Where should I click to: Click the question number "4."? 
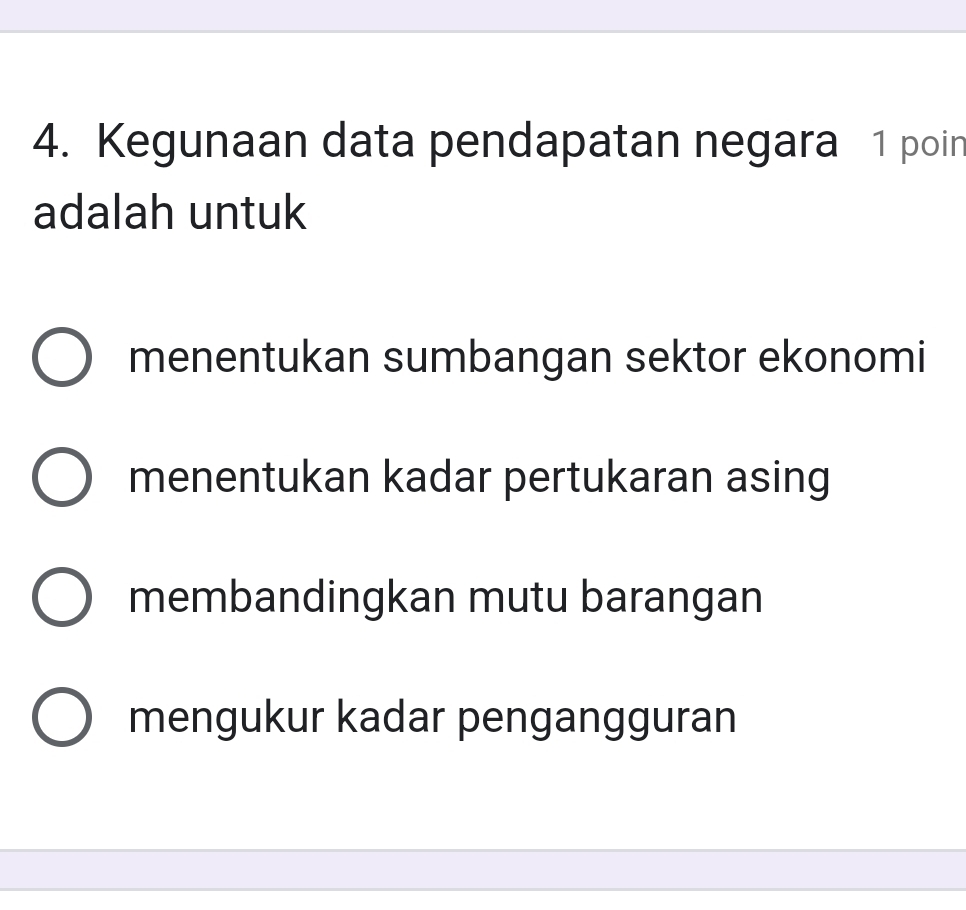[57, 143]
